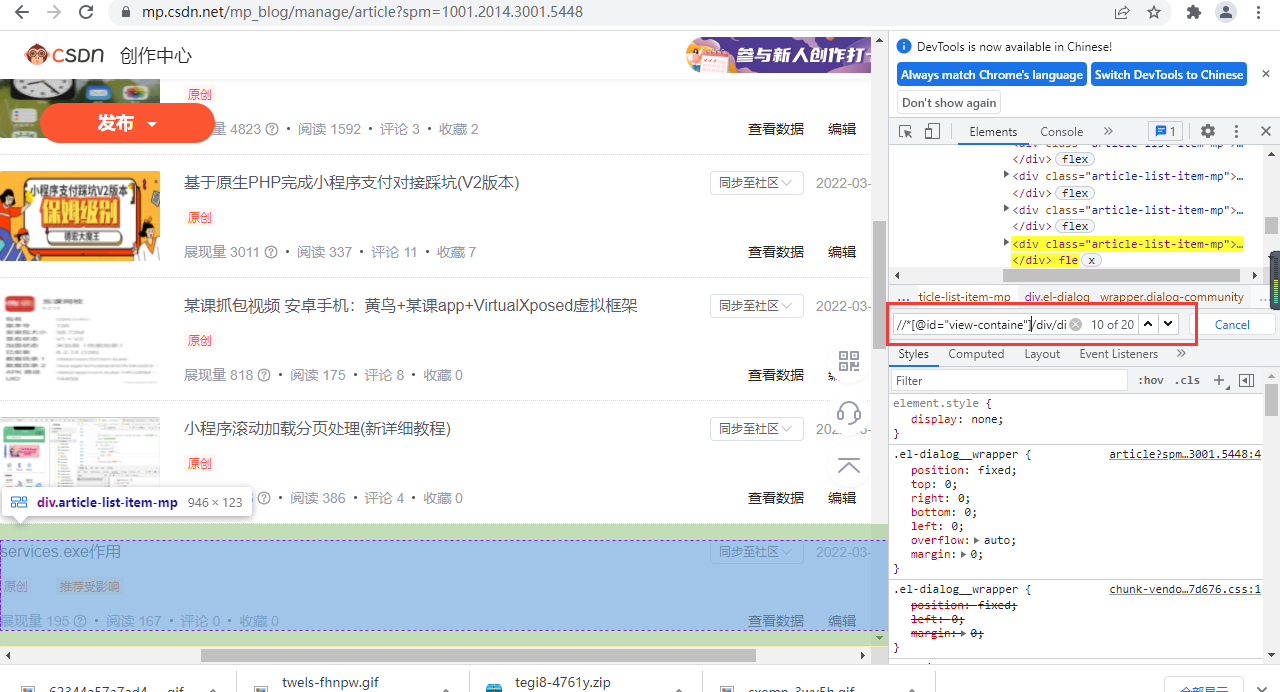Jump to next search result
This screenshot has width=1280, height=692.
[1167, 324]
